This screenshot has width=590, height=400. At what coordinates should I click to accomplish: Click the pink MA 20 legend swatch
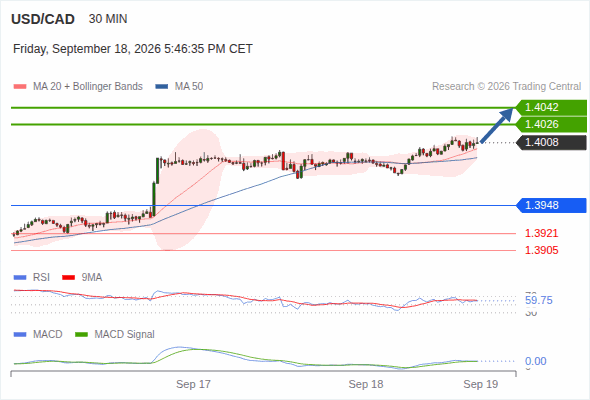pos(20,87)
